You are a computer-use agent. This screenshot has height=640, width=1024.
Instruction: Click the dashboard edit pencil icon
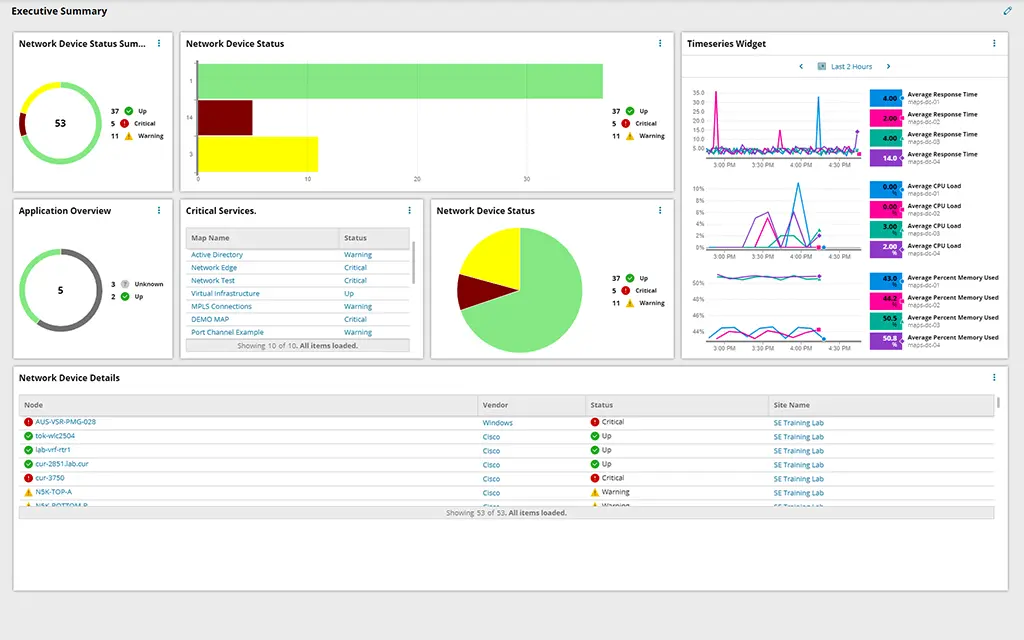[x=1007, y=11]
